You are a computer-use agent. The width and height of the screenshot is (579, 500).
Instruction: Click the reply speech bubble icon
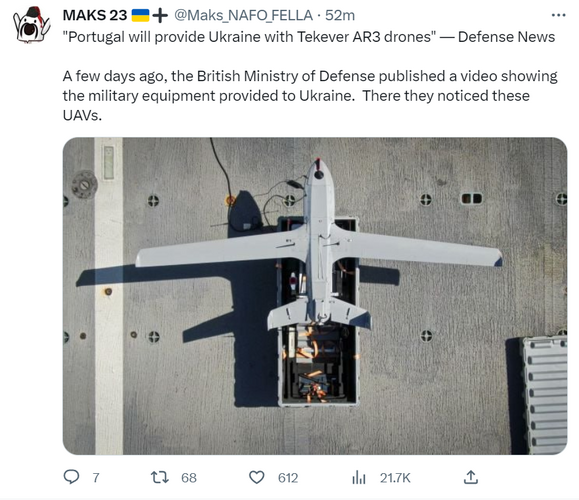click(71, 477)
